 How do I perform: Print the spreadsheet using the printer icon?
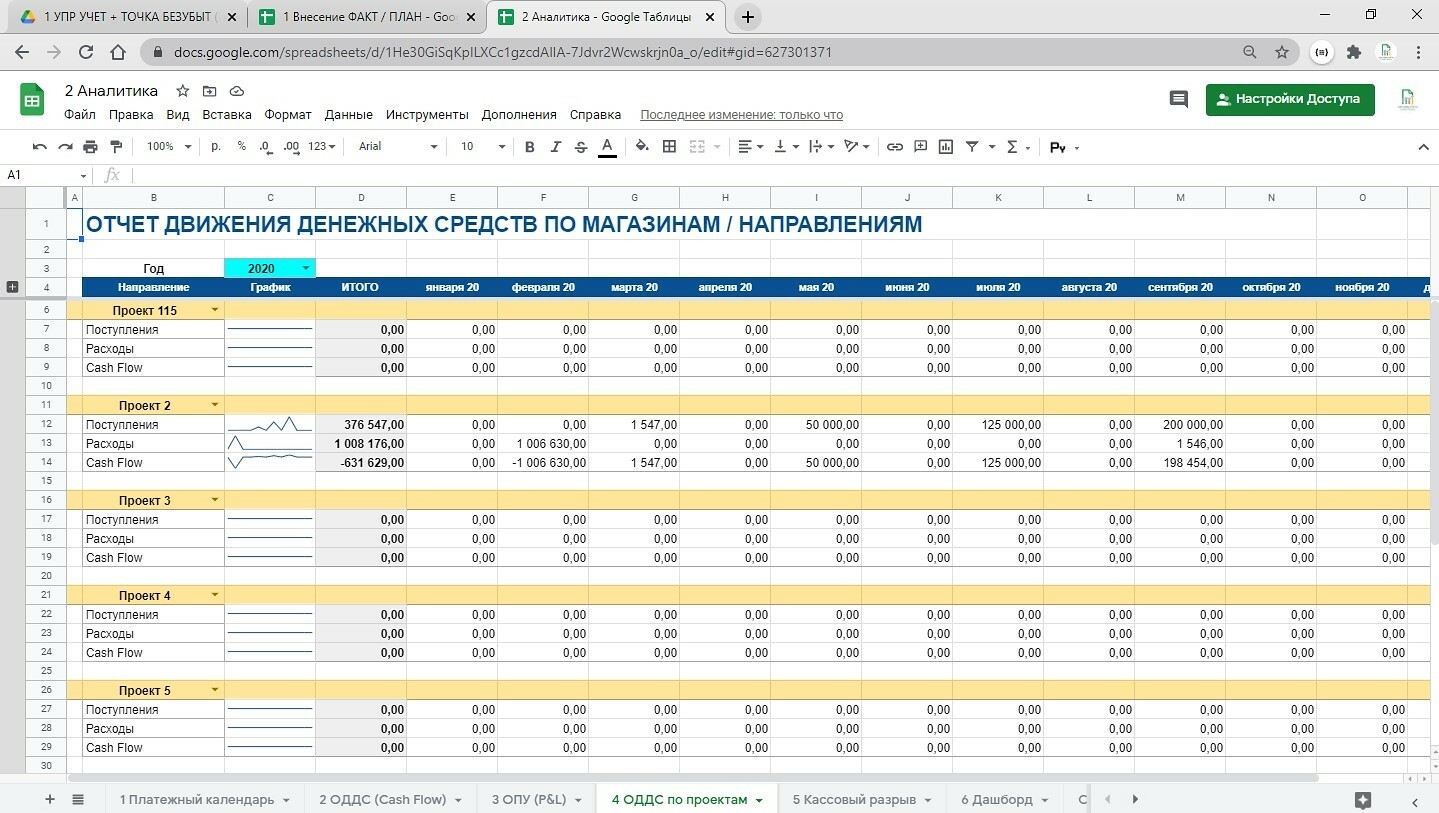point(90,147)
